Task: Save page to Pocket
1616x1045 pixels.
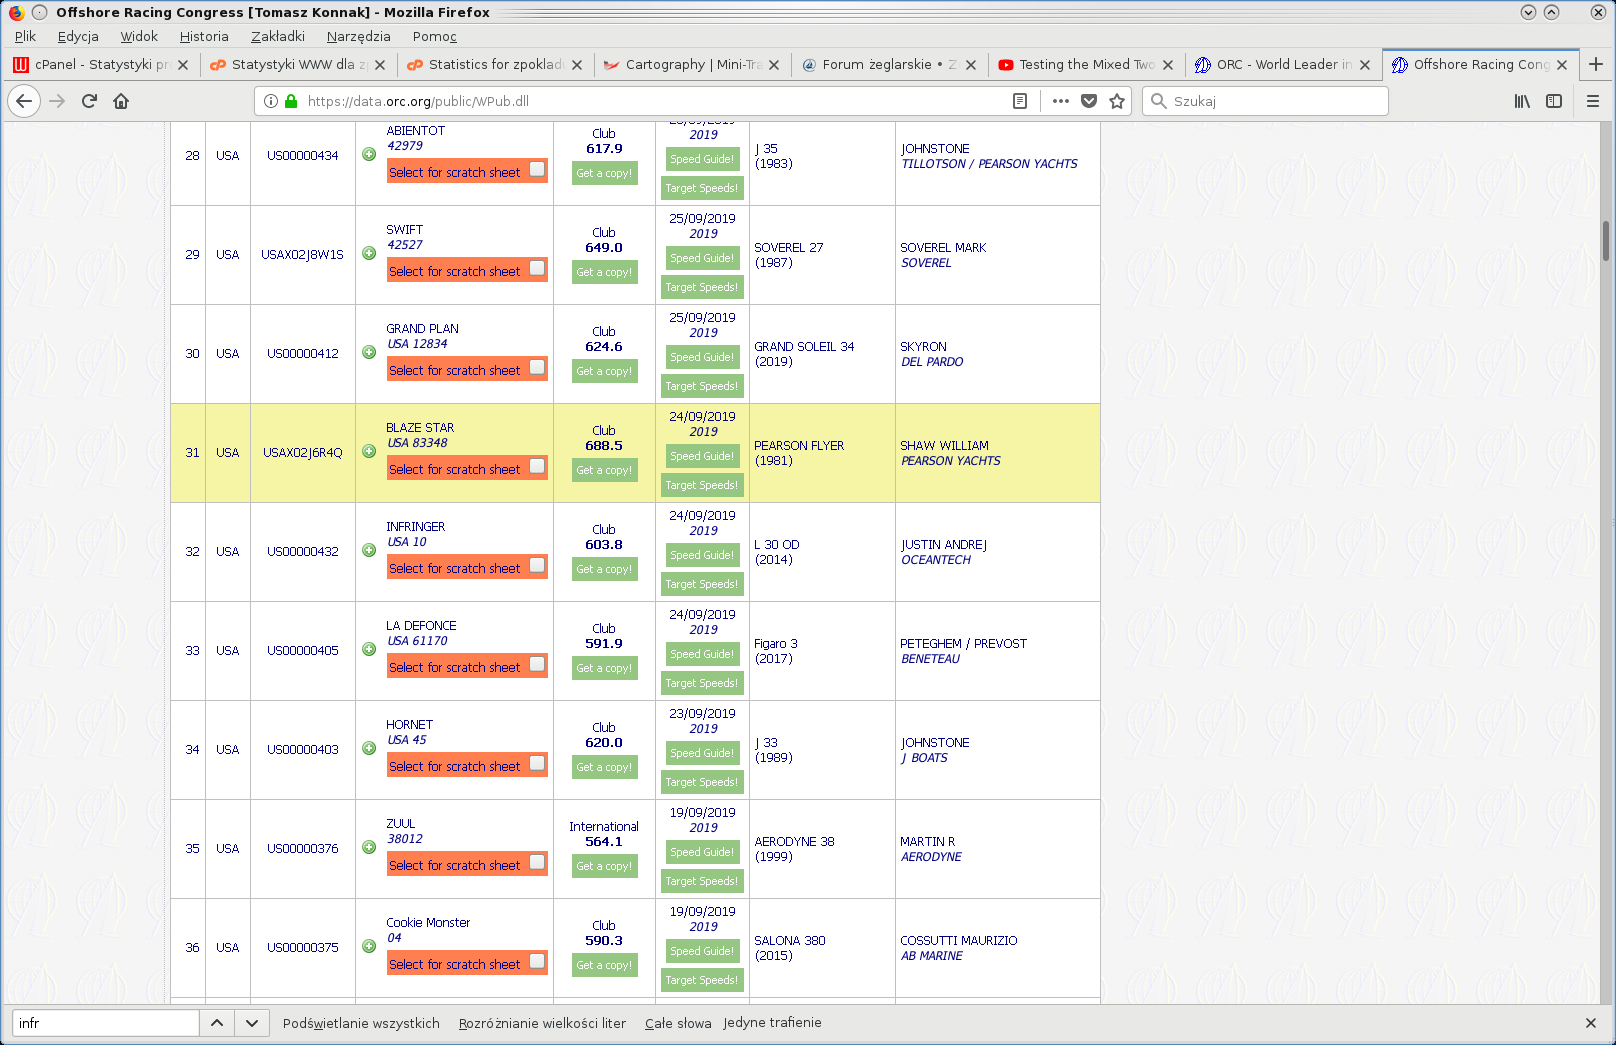Action: coord(1089,101)
